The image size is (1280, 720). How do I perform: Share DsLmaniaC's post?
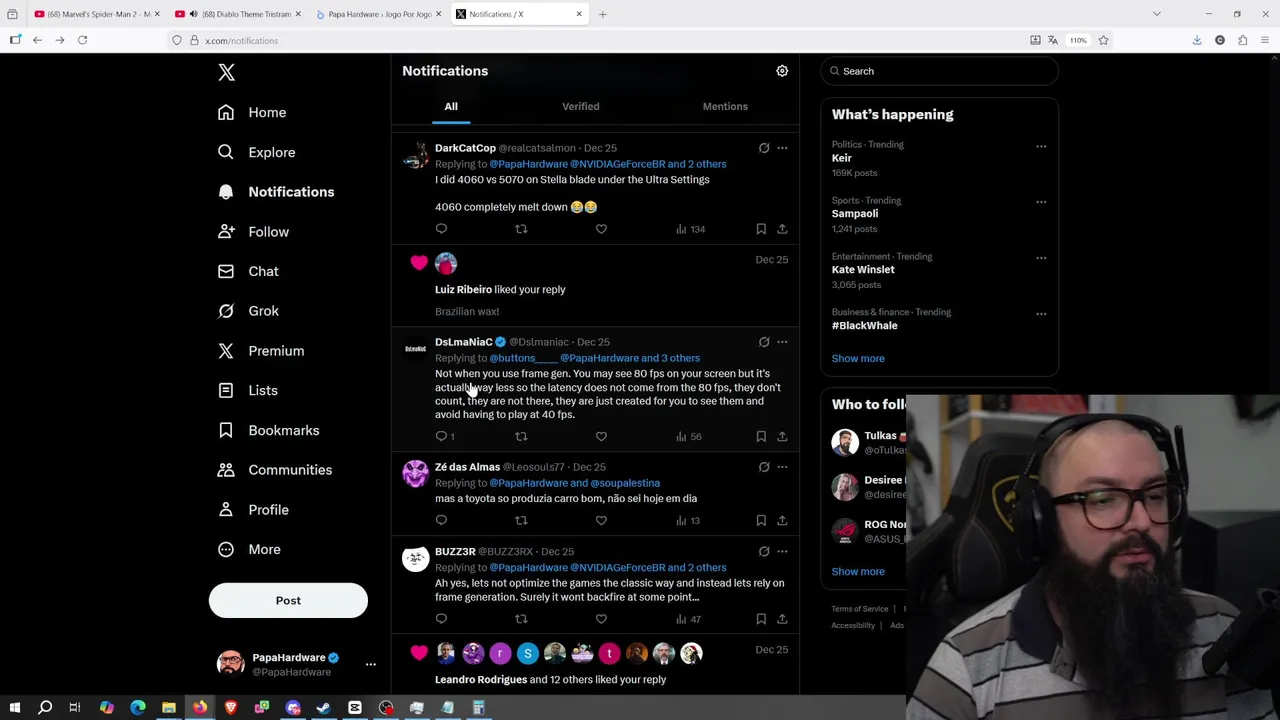[782, 436]
